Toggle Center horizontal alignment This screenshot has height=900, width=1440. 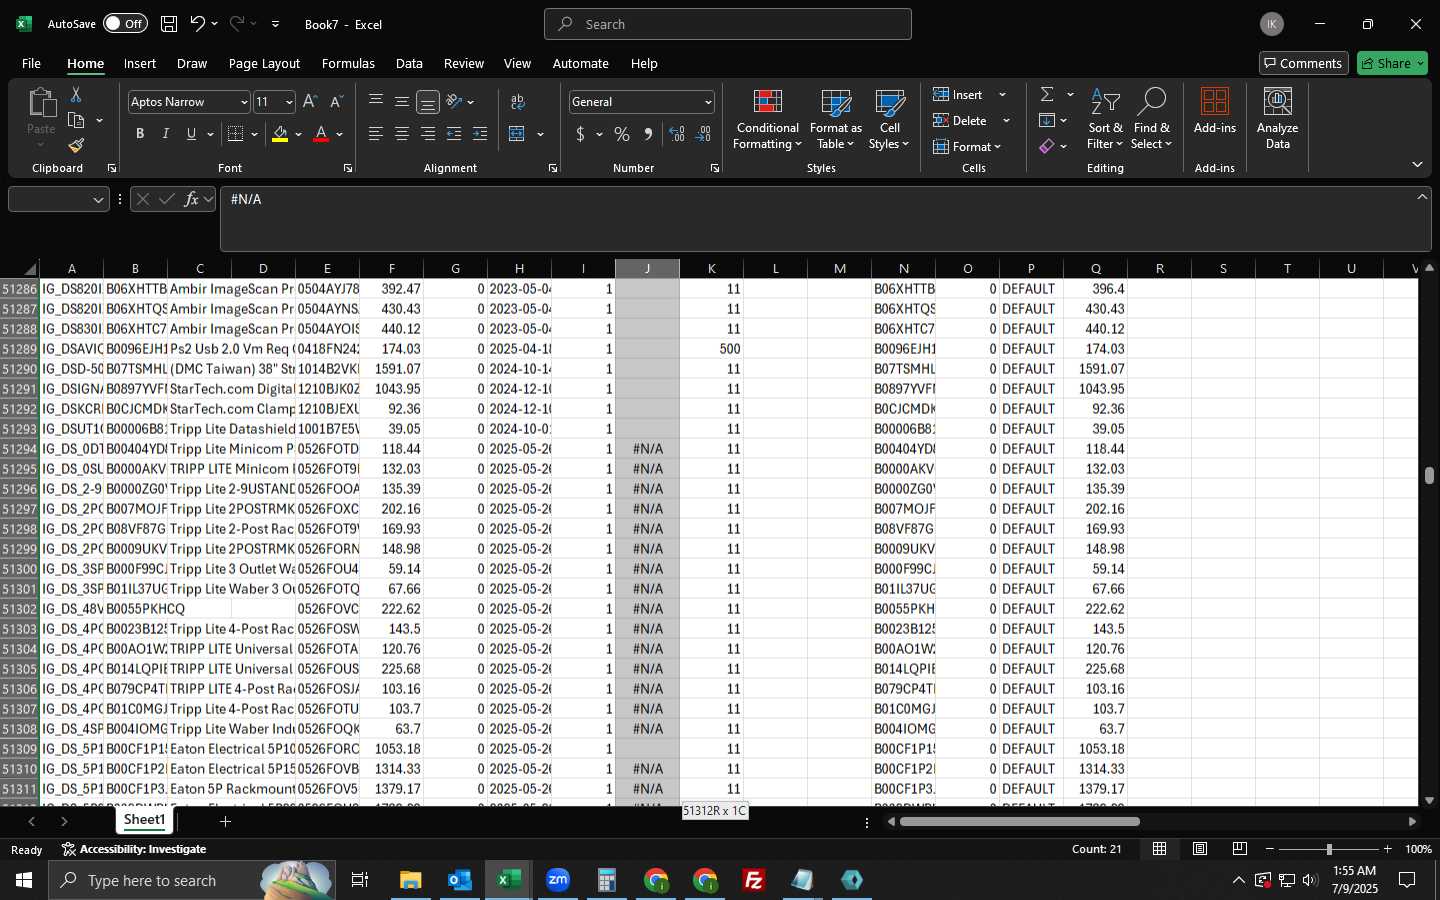(x=402, y=134)
